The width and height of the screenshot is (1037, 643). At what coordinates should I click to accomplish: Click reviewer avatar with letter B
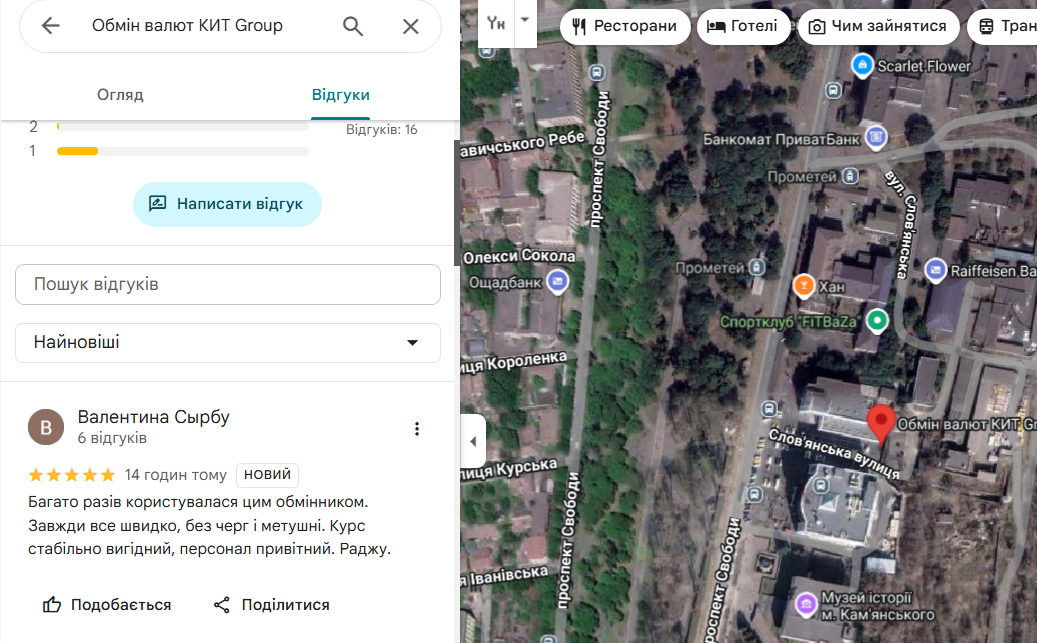click(x=46, y=427)
